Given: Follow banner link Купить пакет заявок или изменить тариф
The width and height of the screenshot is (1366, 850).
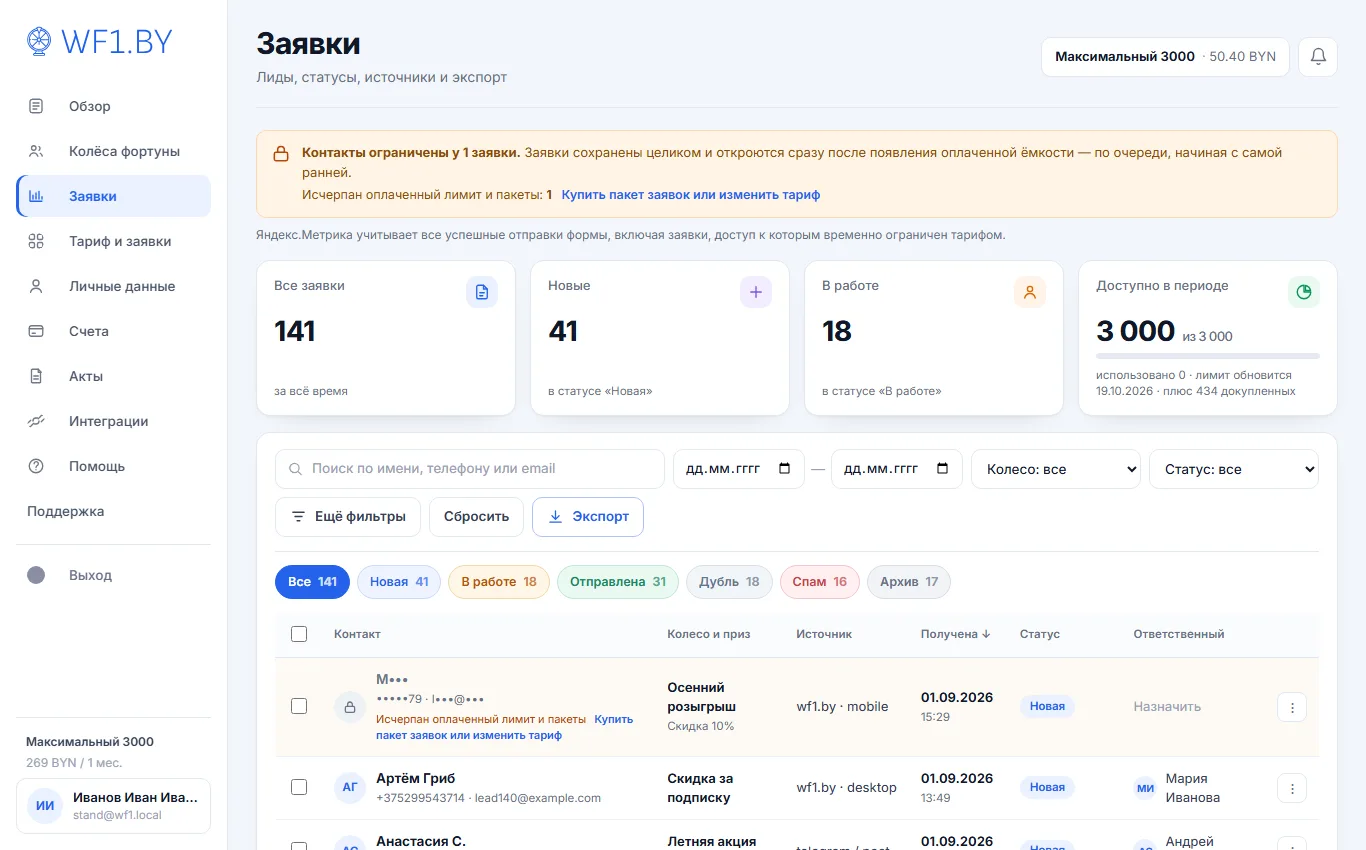Looking at the screenshot, I should [691, 195].
